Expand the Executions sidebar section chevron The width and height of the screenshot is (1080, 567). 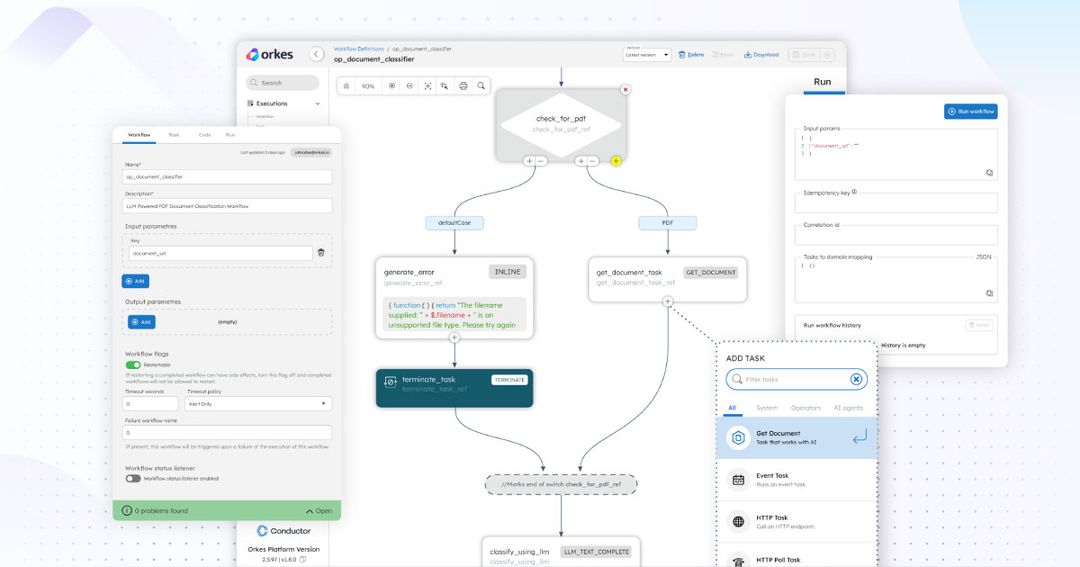pyautogui.click(x=318, y=103)
